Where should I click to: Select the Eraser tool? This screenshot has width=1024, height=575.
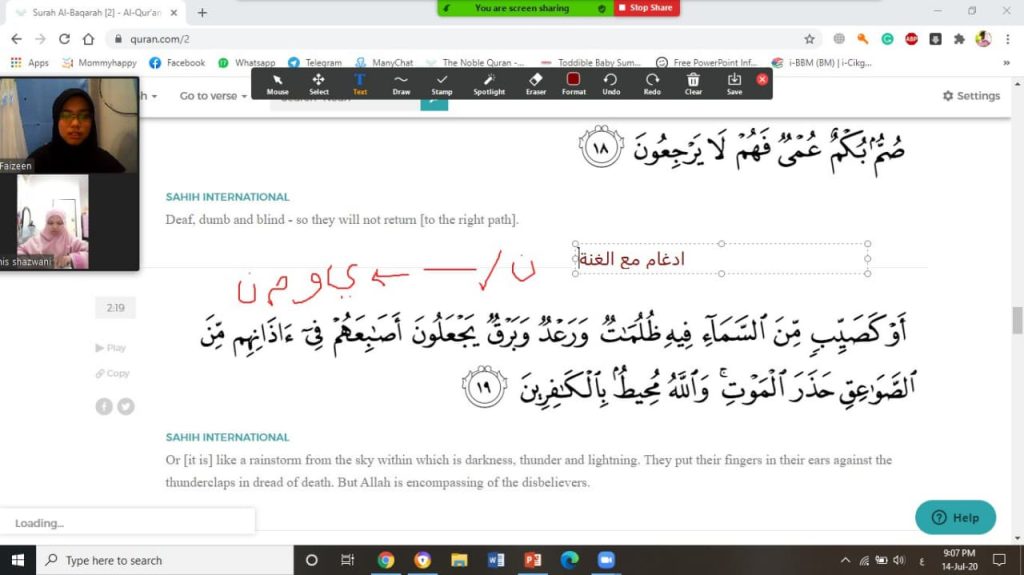[536, 83]
